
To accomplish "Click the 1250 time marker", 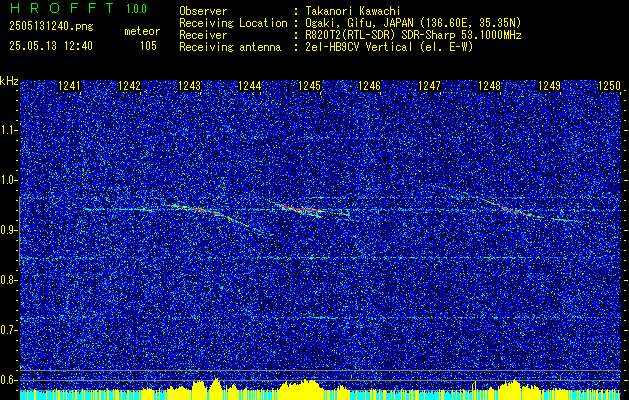I will (x=609, y=86).
